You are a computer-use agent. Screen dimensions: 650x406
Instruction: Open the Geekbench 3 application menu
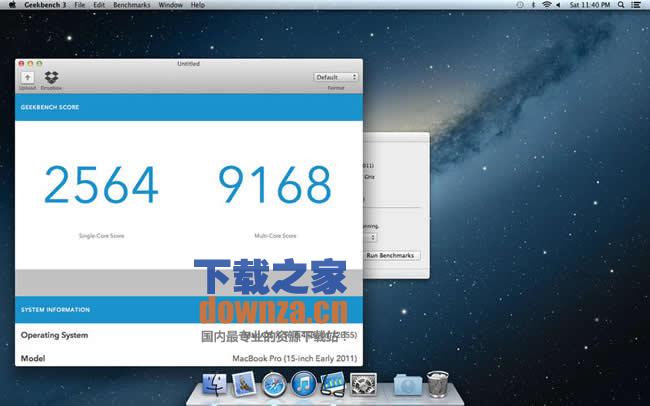pos(45,5)
